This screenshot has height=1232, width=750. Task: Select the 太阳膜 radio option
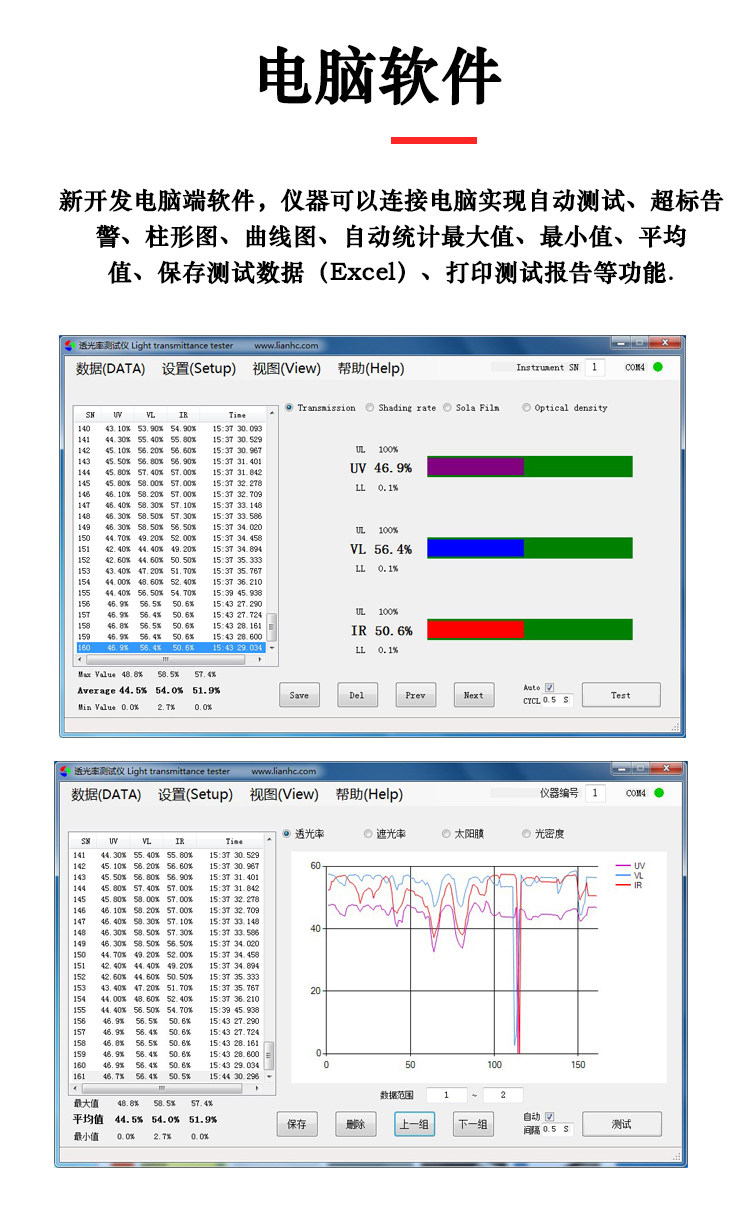(446, 834)
